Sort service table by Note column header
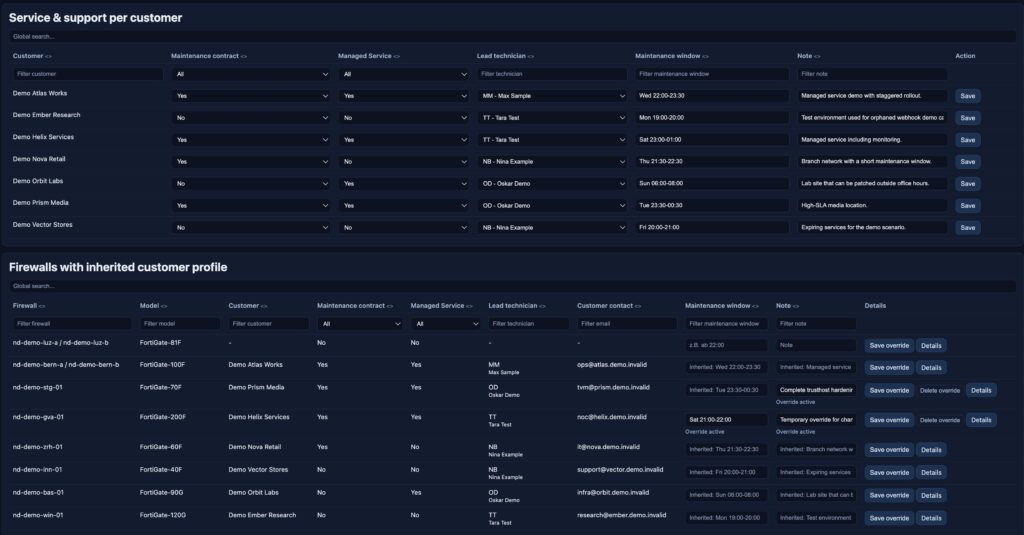1024x535 pixels. pos(808,56)
